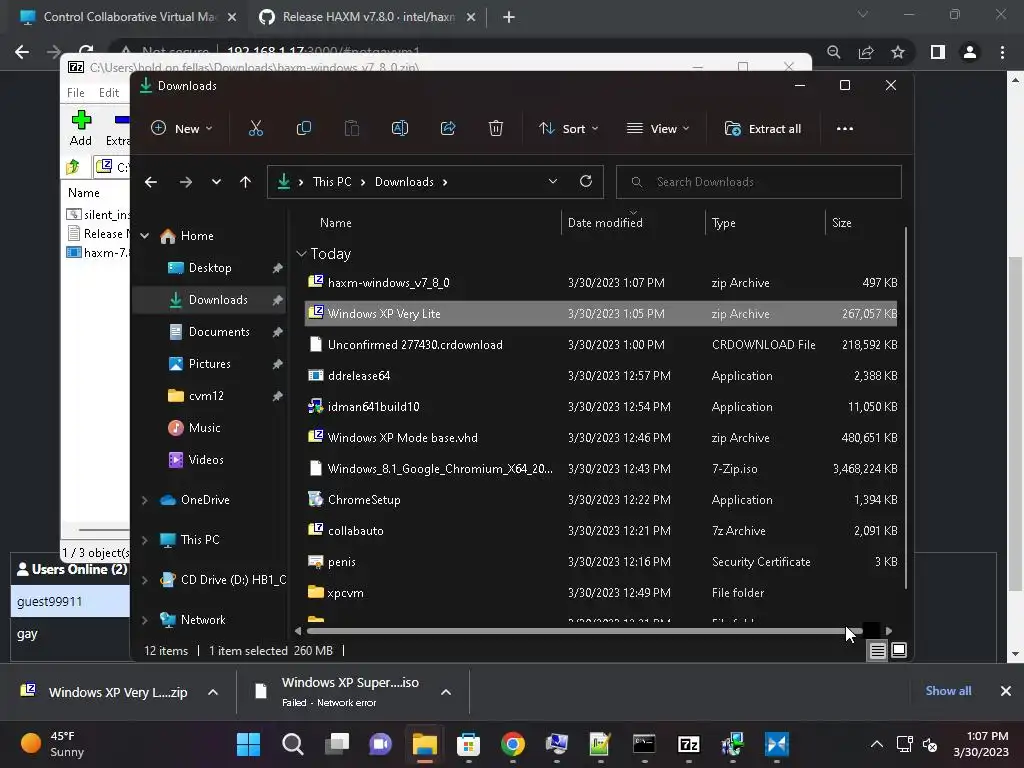Select the ddrelease64 application
The width and height of the screenshot is (1024, 768).
(x=601, y=376)
